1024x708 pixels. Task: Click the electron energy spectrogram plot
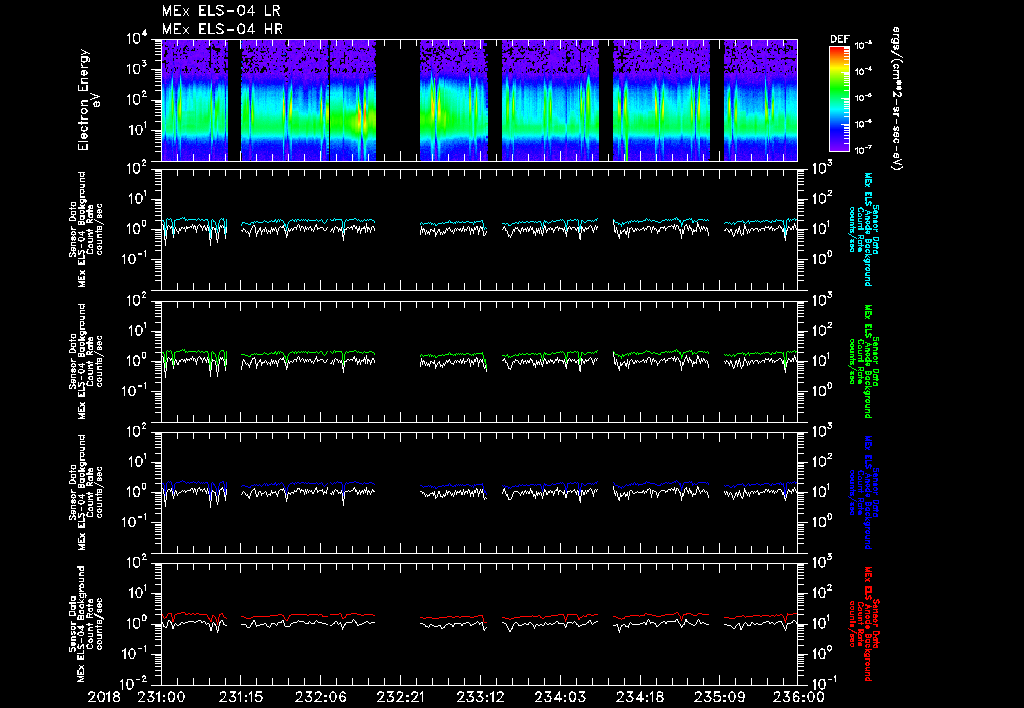click(479, 100)
